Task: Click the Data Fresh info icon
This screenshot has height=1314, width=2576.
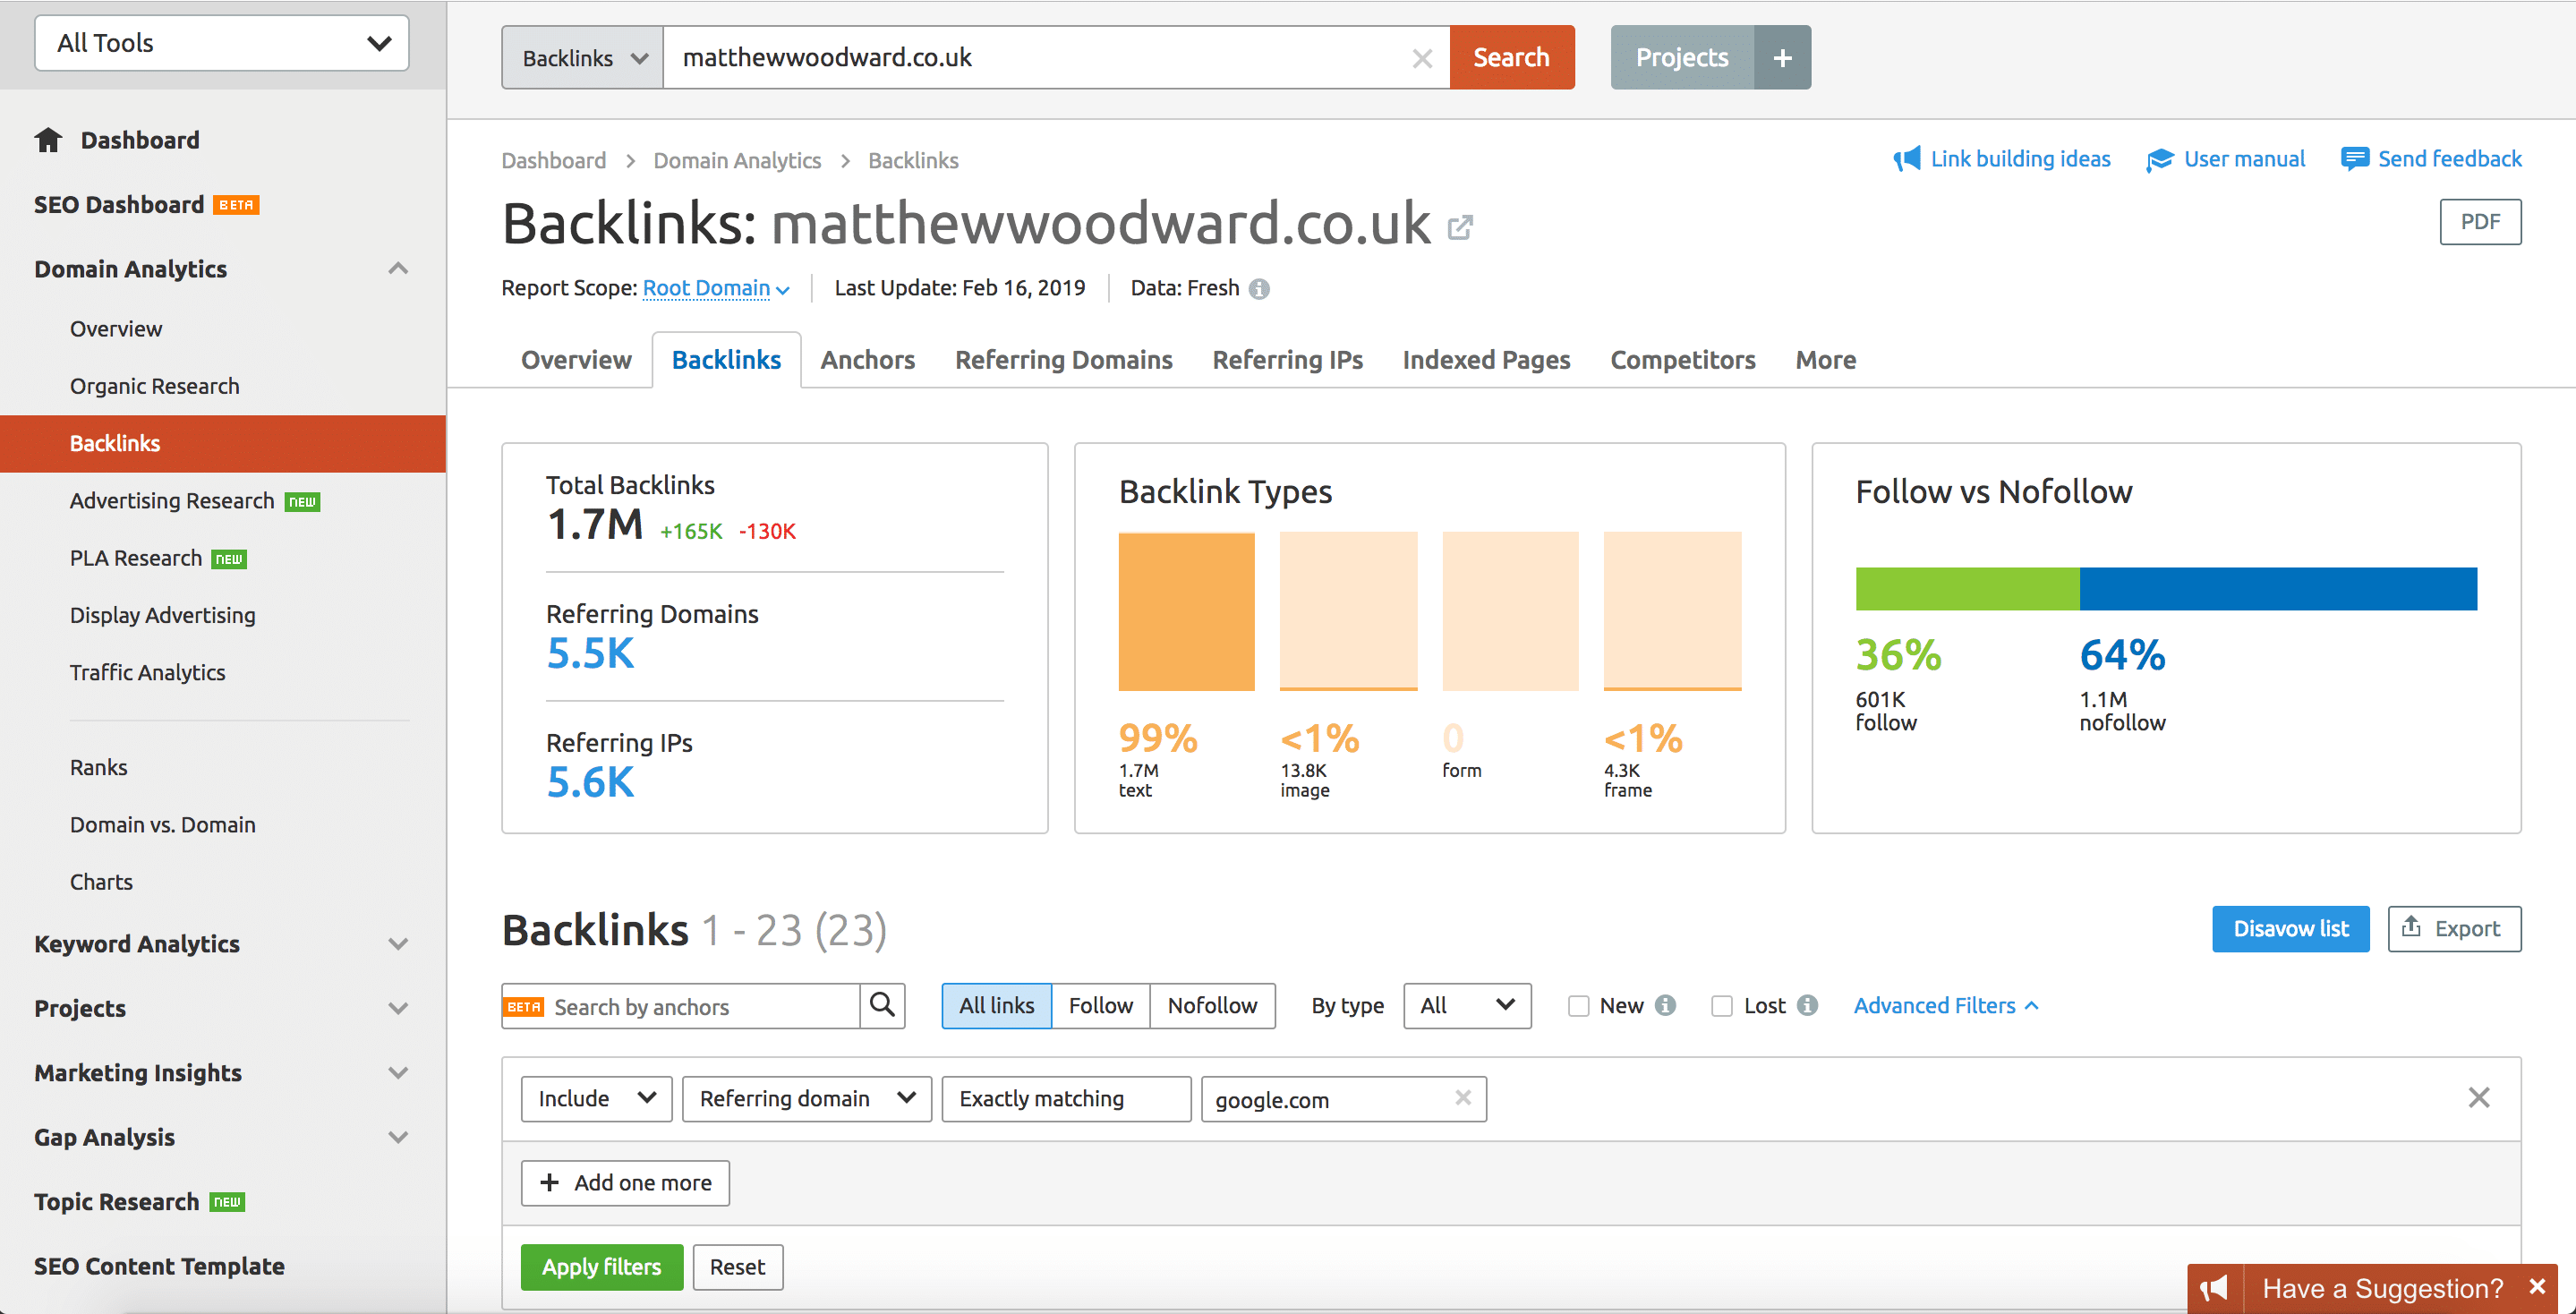Action: [x=1259, y=289]
